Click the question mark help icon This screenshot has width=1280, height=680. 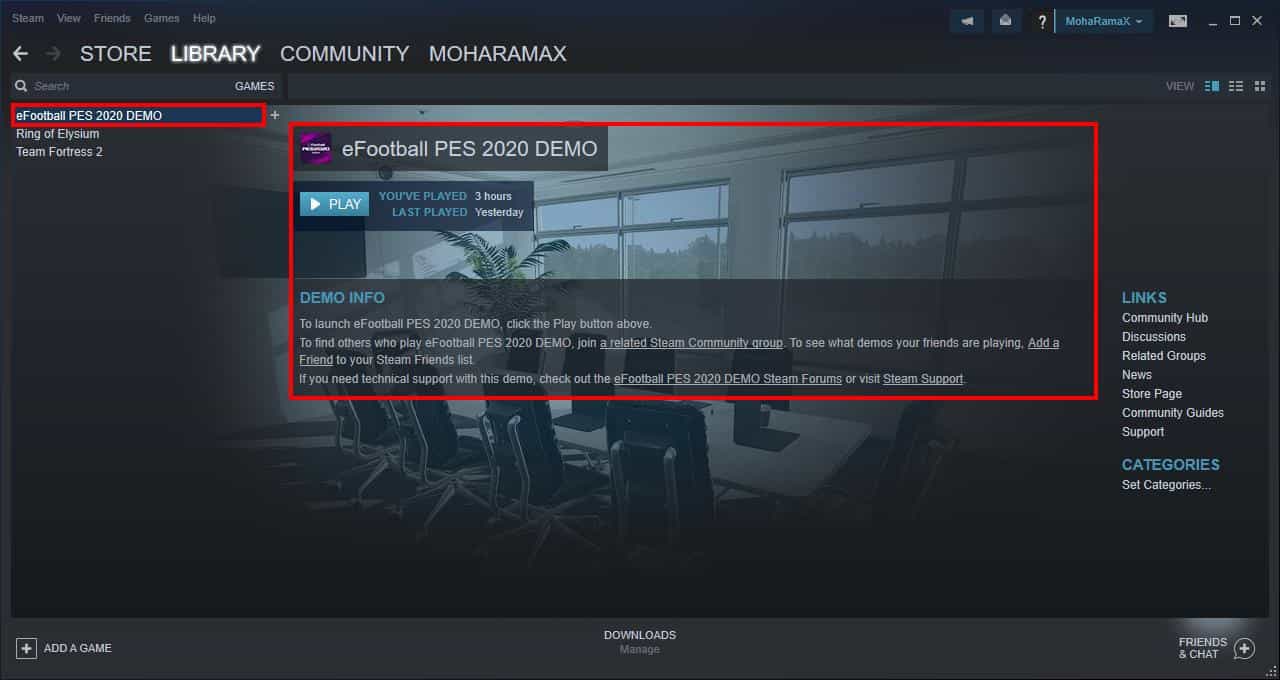[1042, 21]
